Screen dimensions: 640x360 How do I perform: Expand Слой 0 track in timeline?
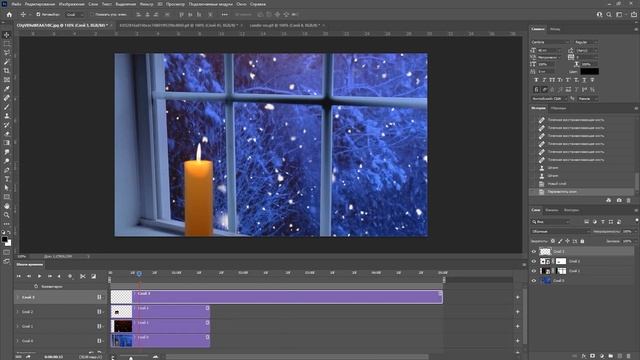[x=18, y=341]
